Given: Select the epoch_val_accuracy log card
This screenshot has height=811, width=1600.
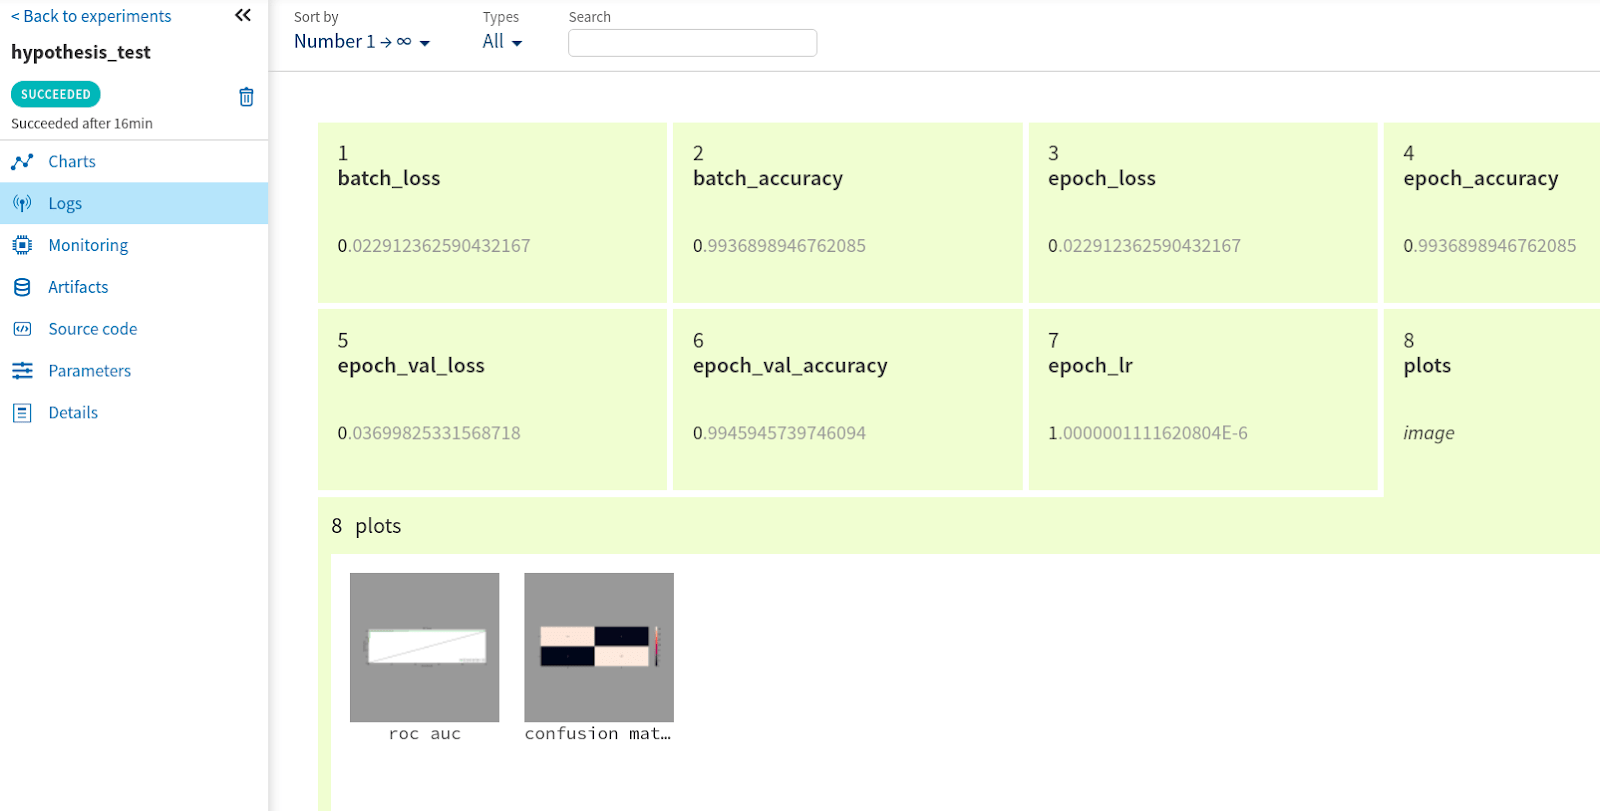Looking at the screenshot, I should tap(848, 399).
